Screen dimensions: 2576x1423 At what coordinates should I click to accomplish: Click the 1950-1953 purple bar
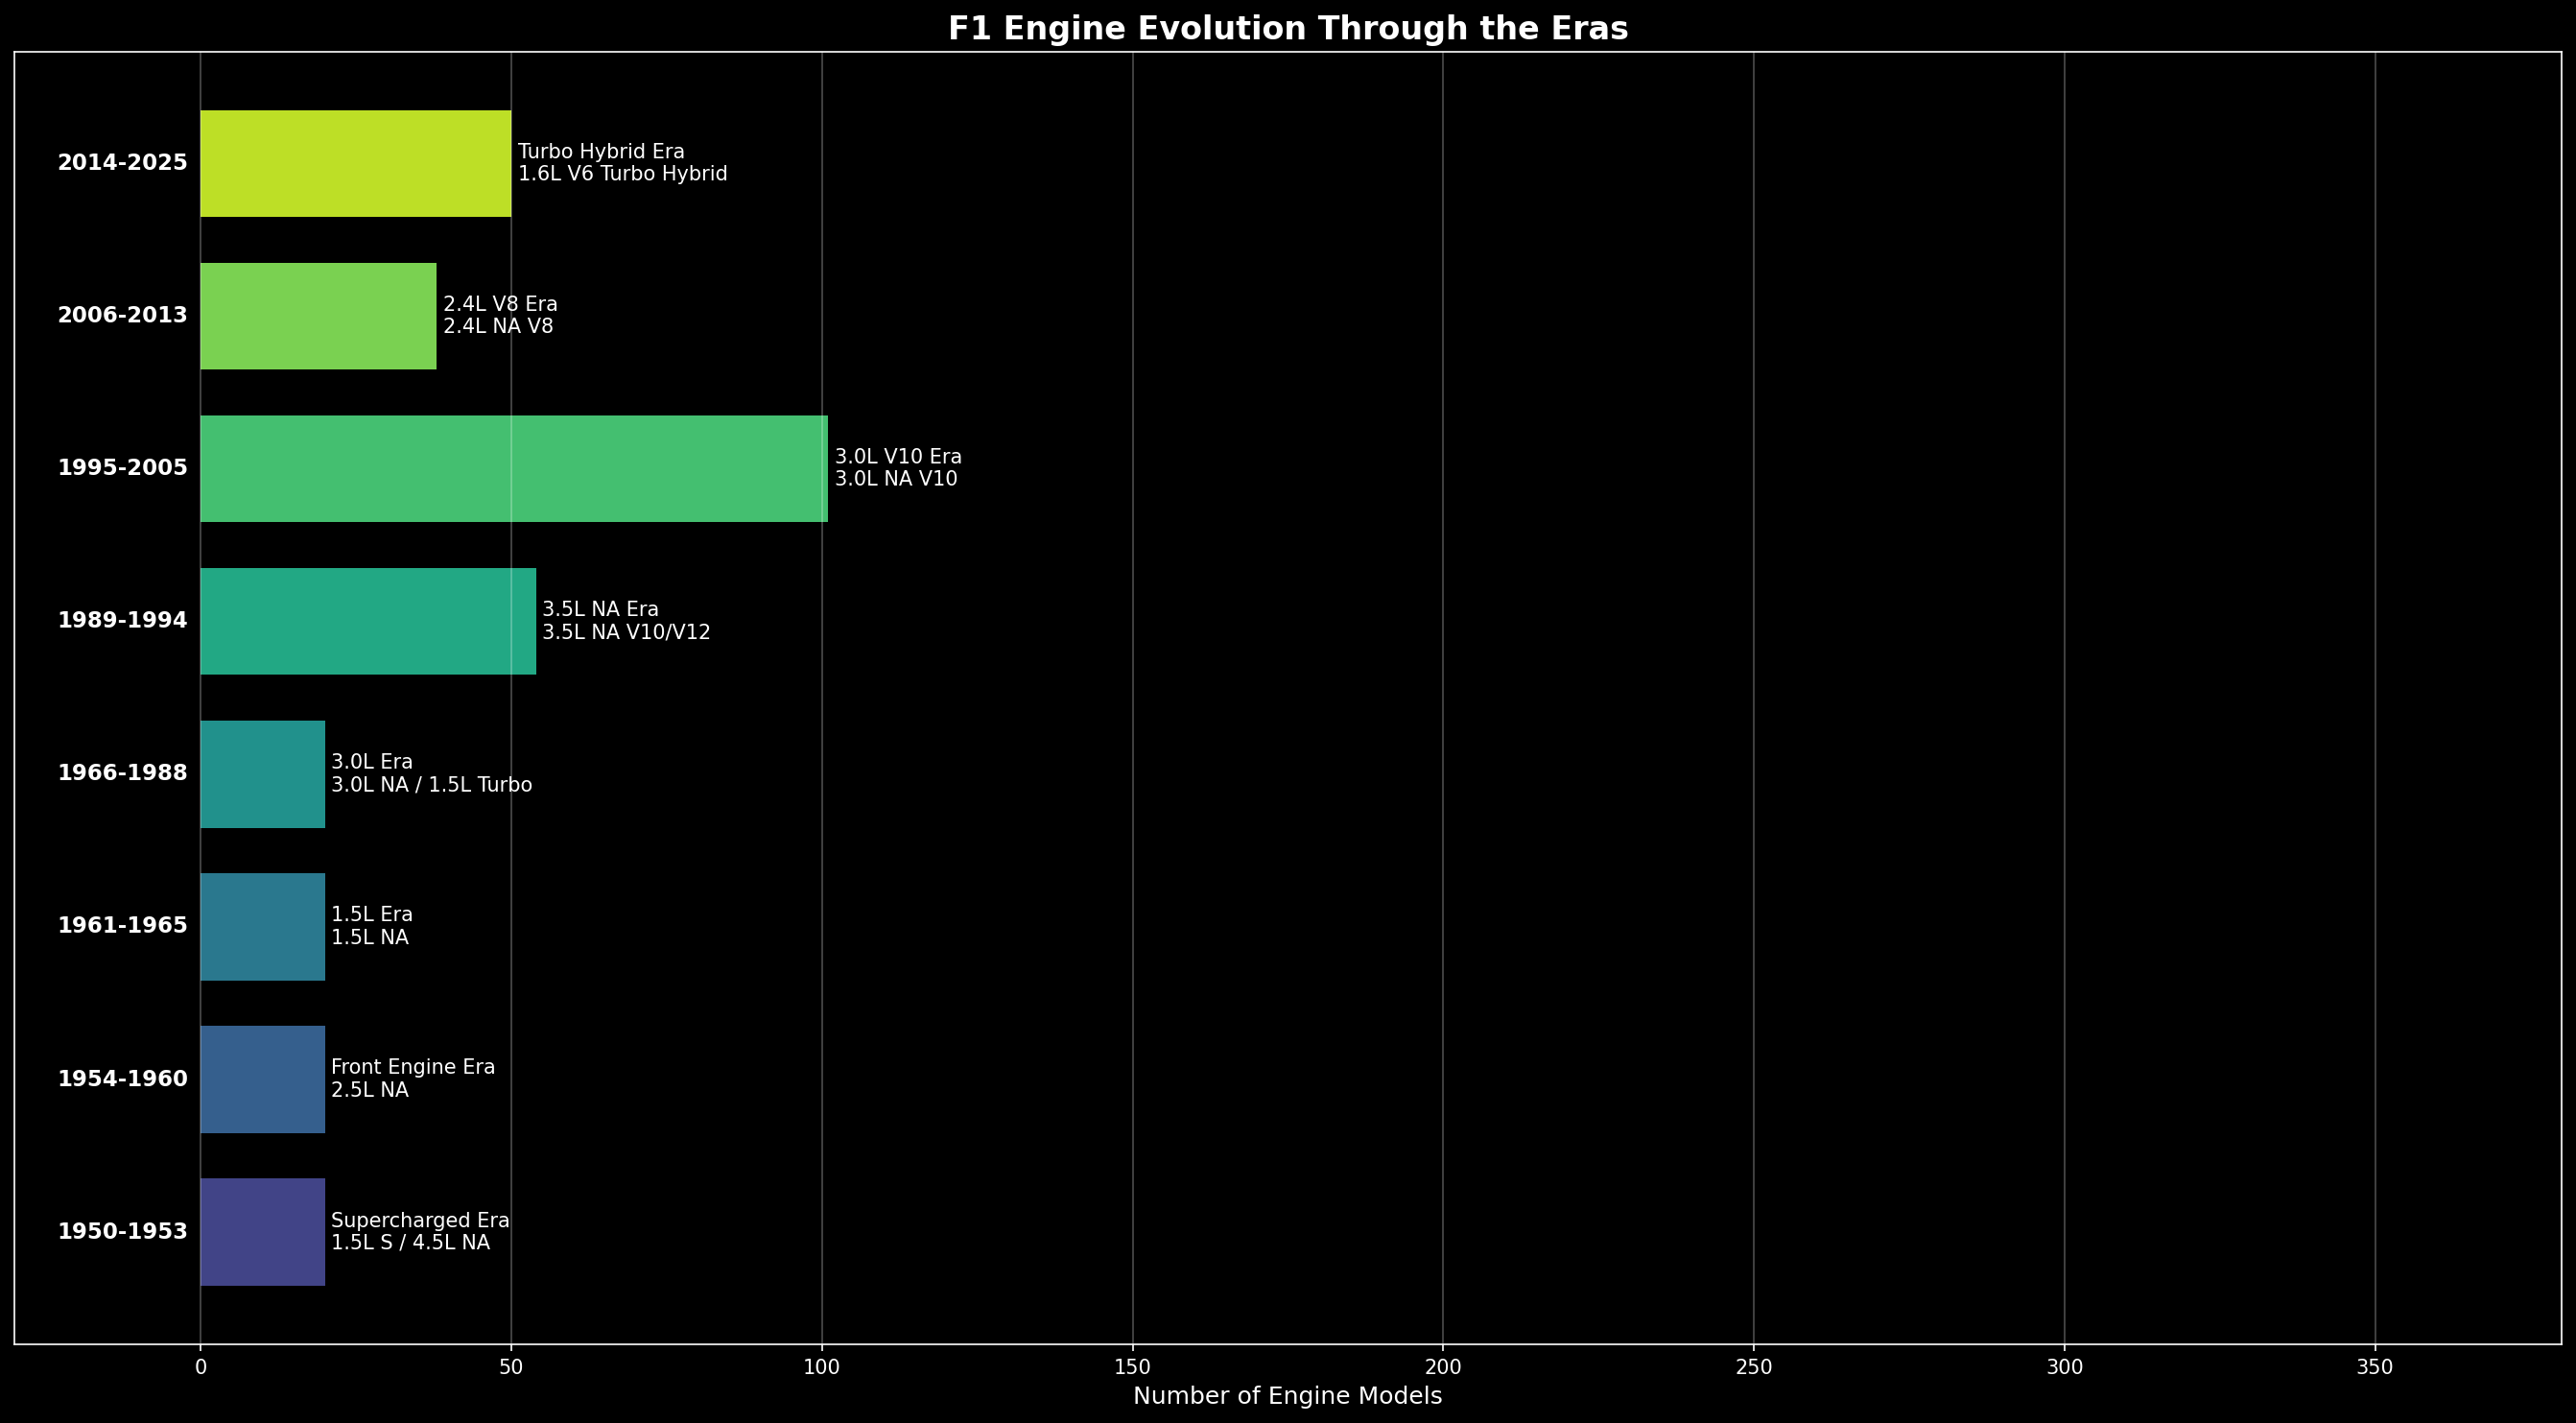click(263, 1232)
